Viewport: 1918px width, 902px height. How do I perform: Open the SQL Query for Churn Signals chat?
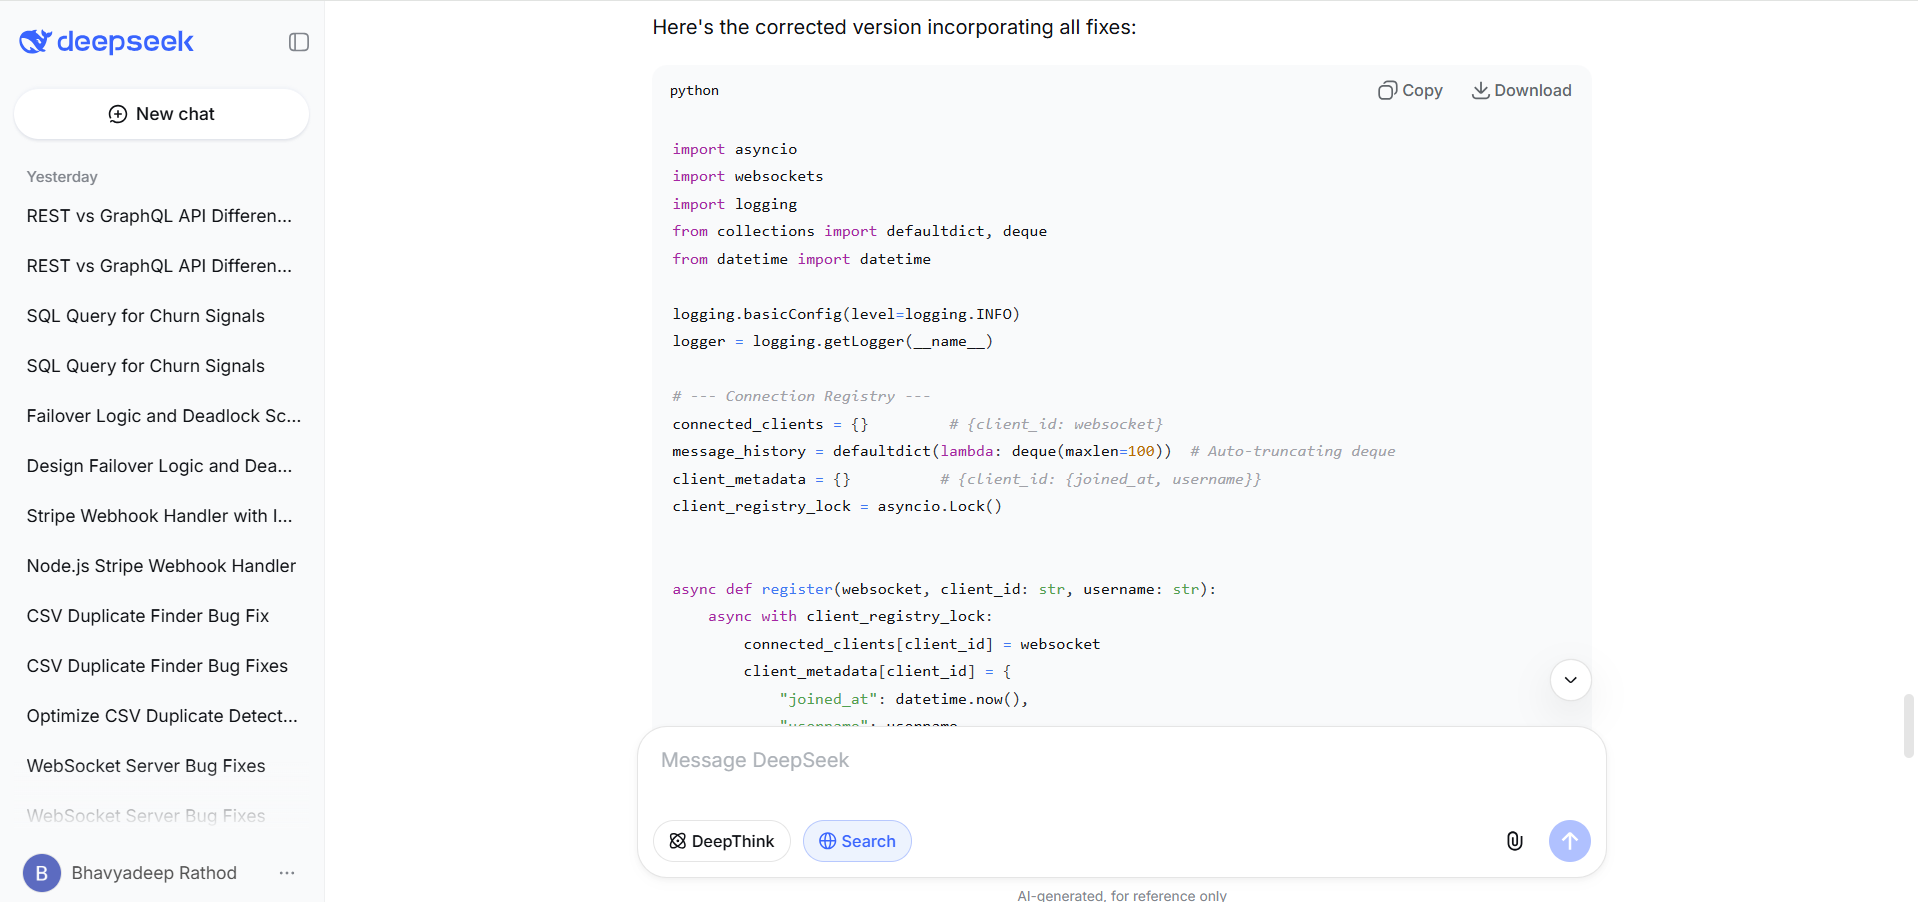(145, 316)
